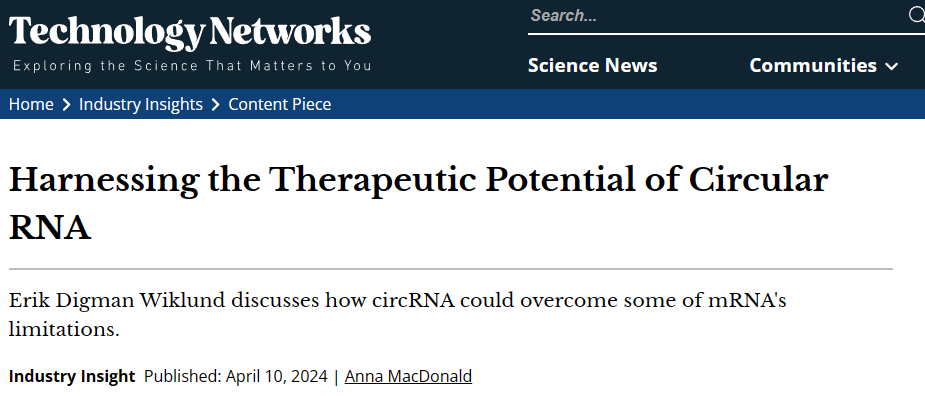This screenshot has height=396, width=925.
Task: Click empty area of the blue breadcrumb bar
Action: [x=625, y=104]
